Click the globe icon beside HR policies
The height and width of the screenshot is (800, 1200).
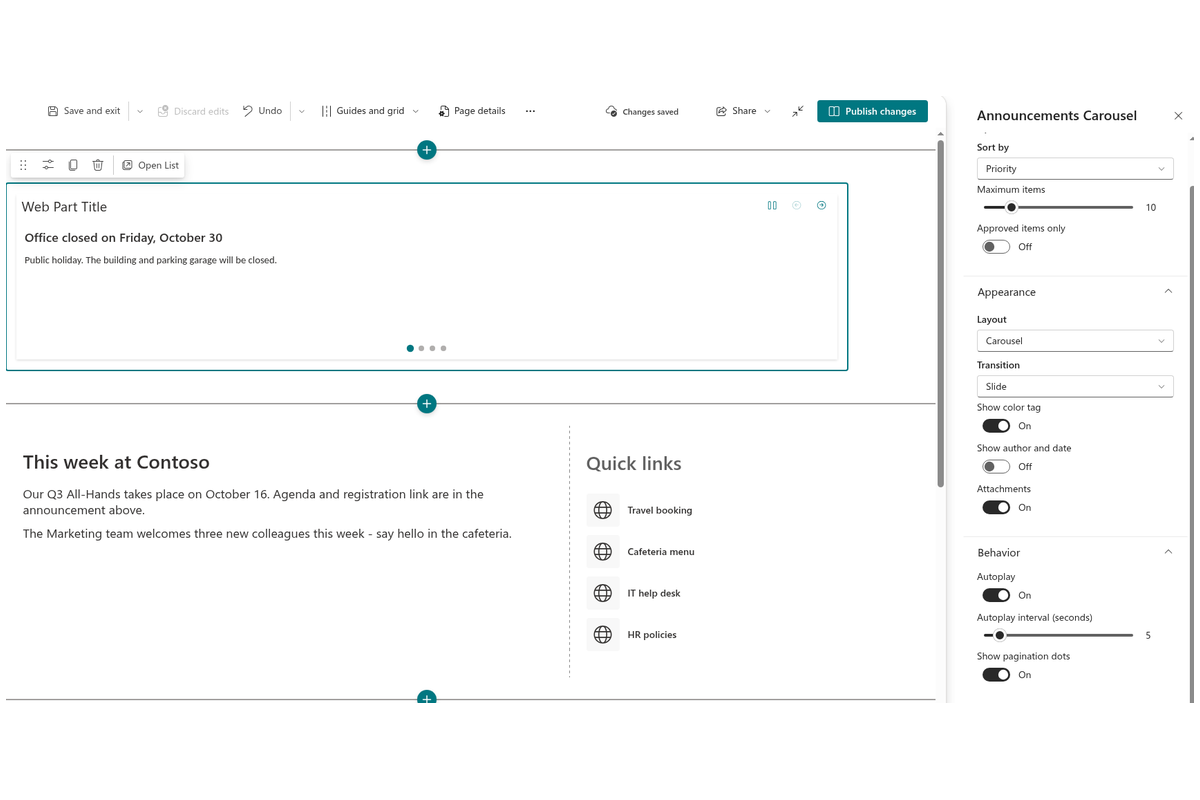(603, 635)
